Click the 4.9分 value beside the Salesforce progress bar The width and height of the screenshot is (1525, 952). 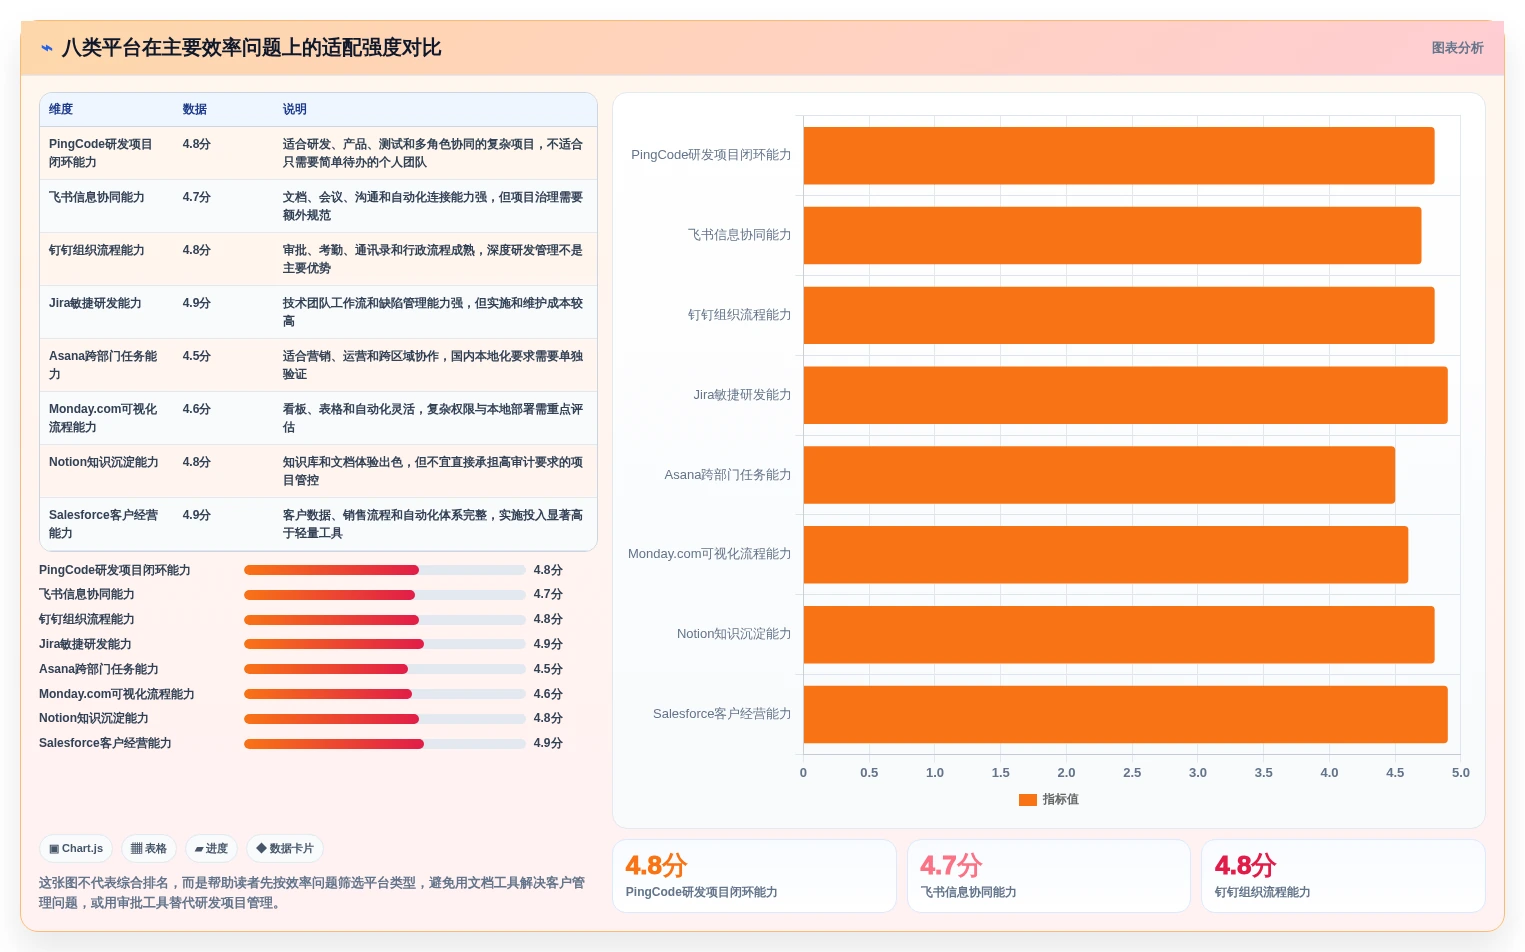tap(548, 743)
